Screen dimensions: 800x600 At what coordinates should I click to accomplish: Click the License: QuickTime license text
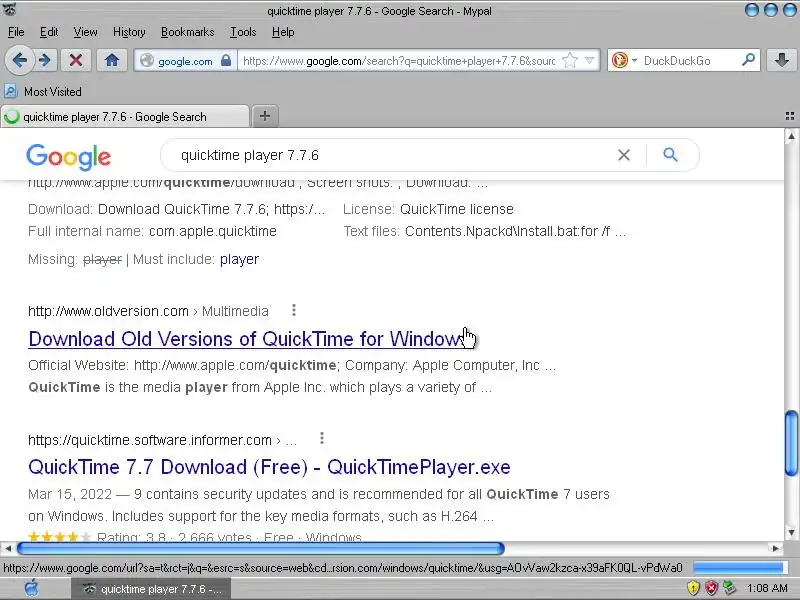428,209
